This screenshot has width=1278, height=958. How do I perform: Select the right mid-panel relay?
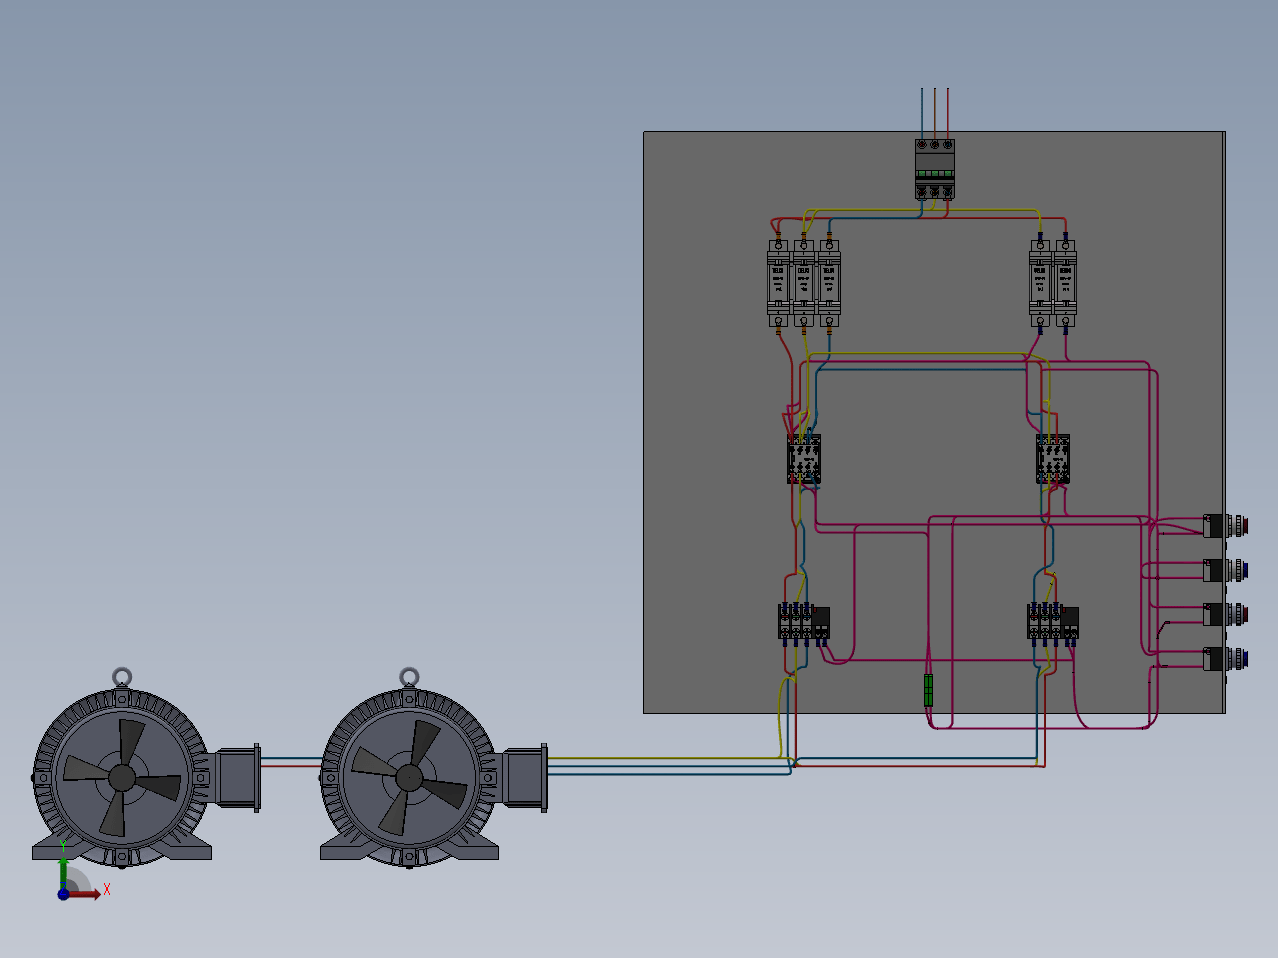[1053, 459]
